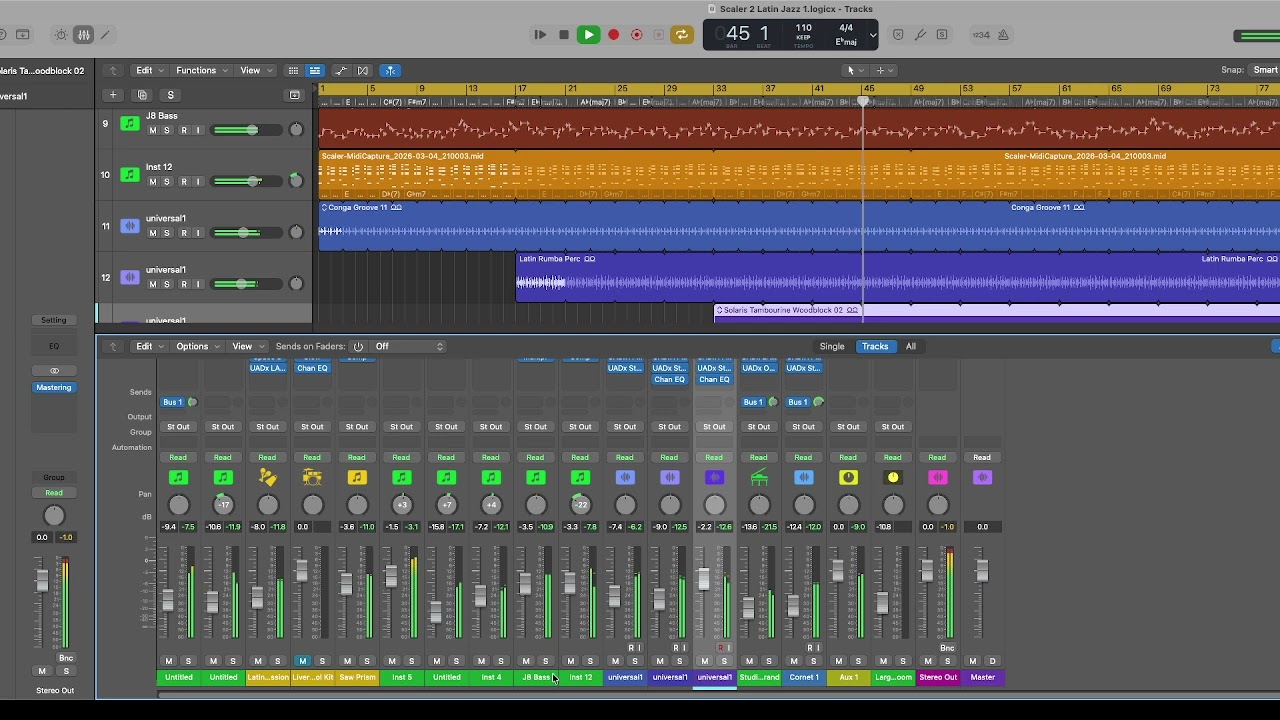This screenshot has width=1280, height=720.
Task: Click the Bus 1 send on Cornet 1 strip
Action: 798,402
